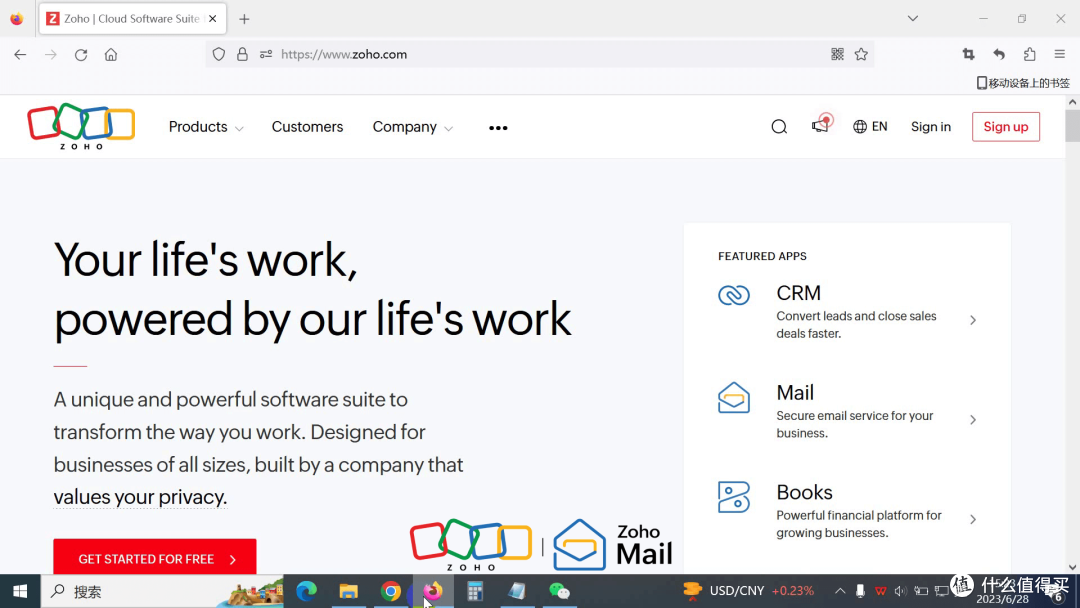Open the three-dot more menu
1080x608 pixels.
click(498, 128)
